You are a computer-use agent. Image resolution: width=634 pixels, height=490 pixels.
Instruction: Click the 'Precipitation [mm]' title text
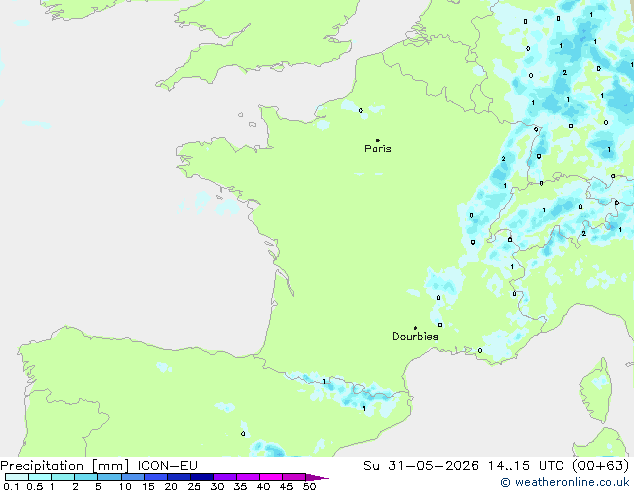(x=65, y=466)
